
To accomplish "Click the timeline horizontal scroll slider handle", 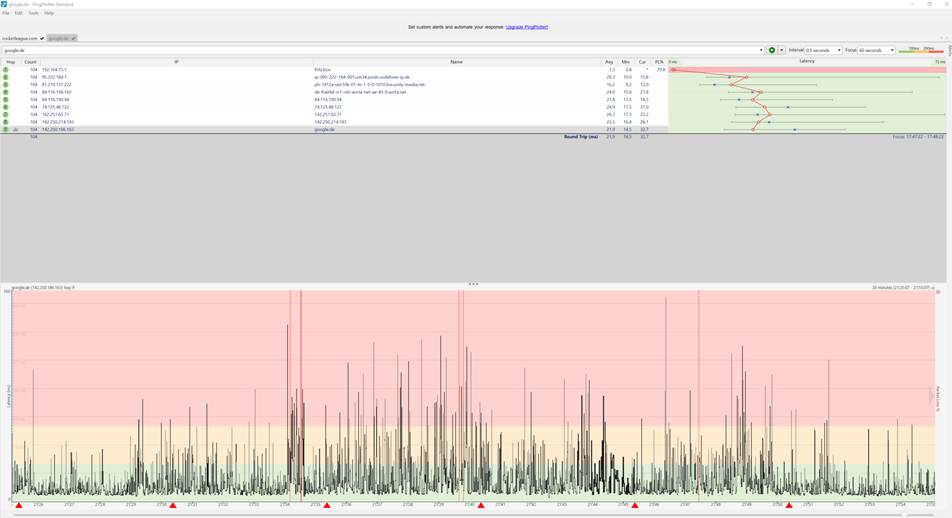I will pyautogui.click(x=905, y=515).
